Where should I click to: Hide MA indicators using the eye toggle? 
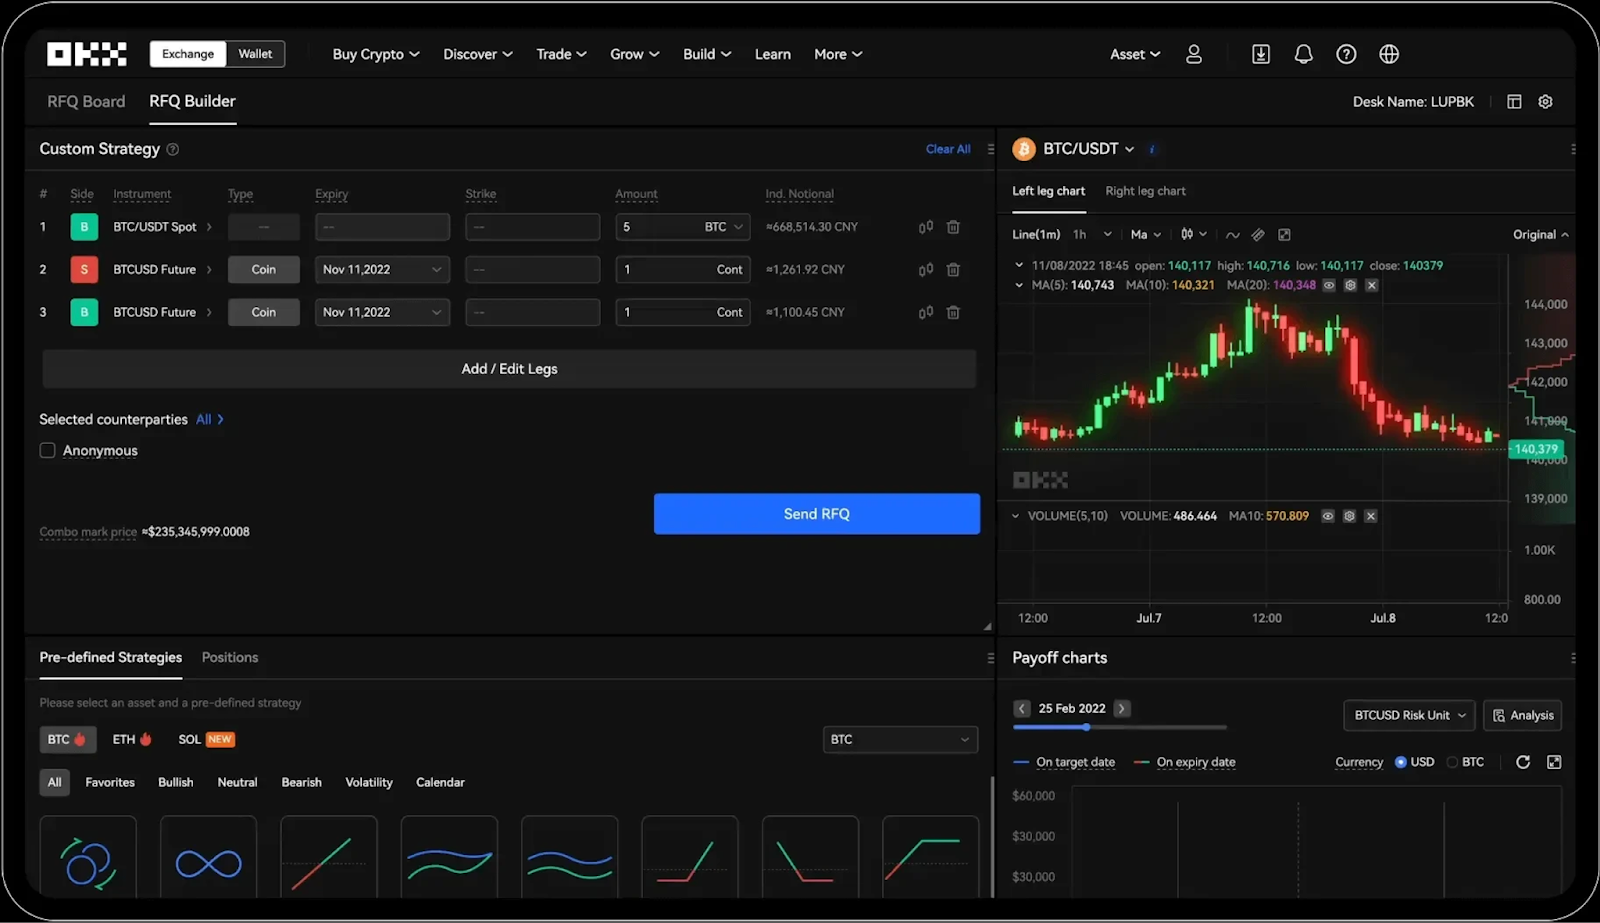(x=1328, y=285)
